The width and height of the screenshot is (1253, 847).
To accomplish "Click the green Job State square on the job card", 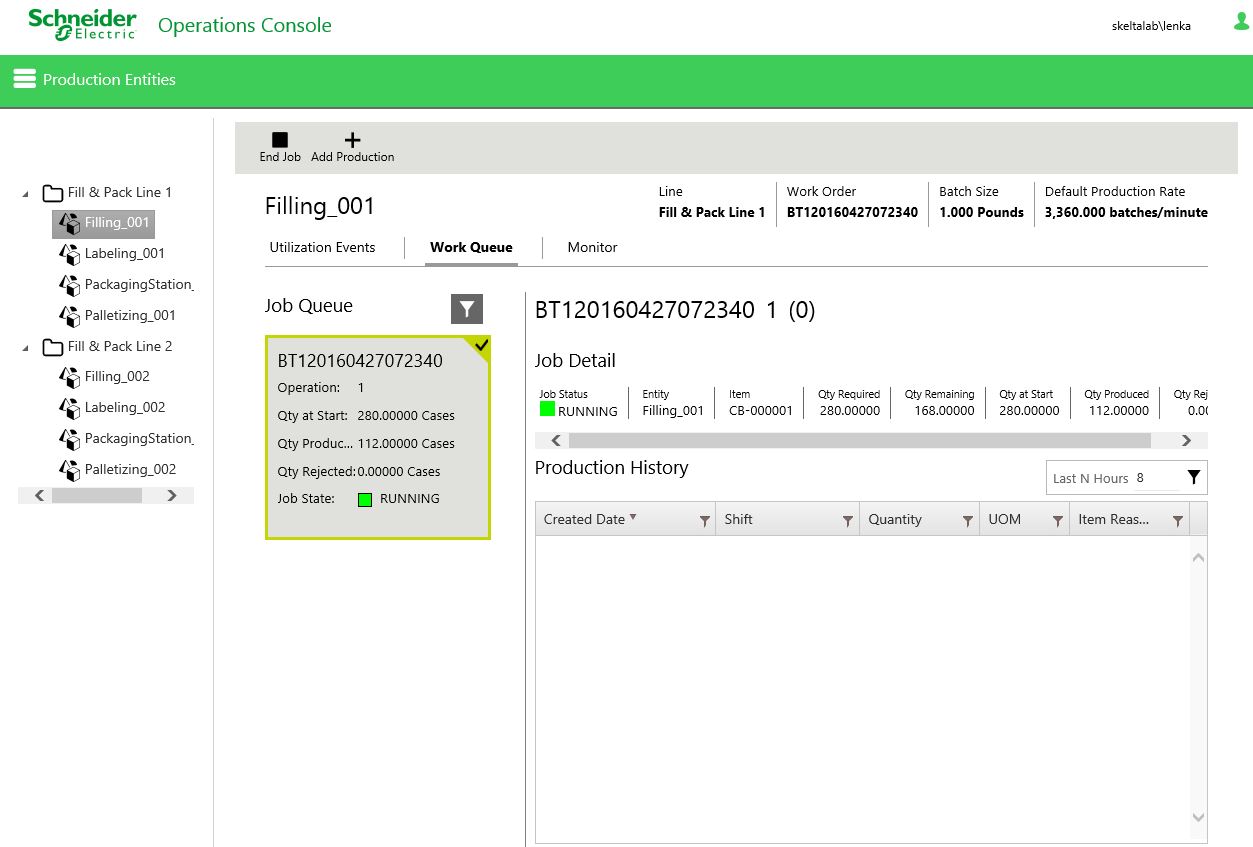I will pyautogui.click(x=365, y=500).
